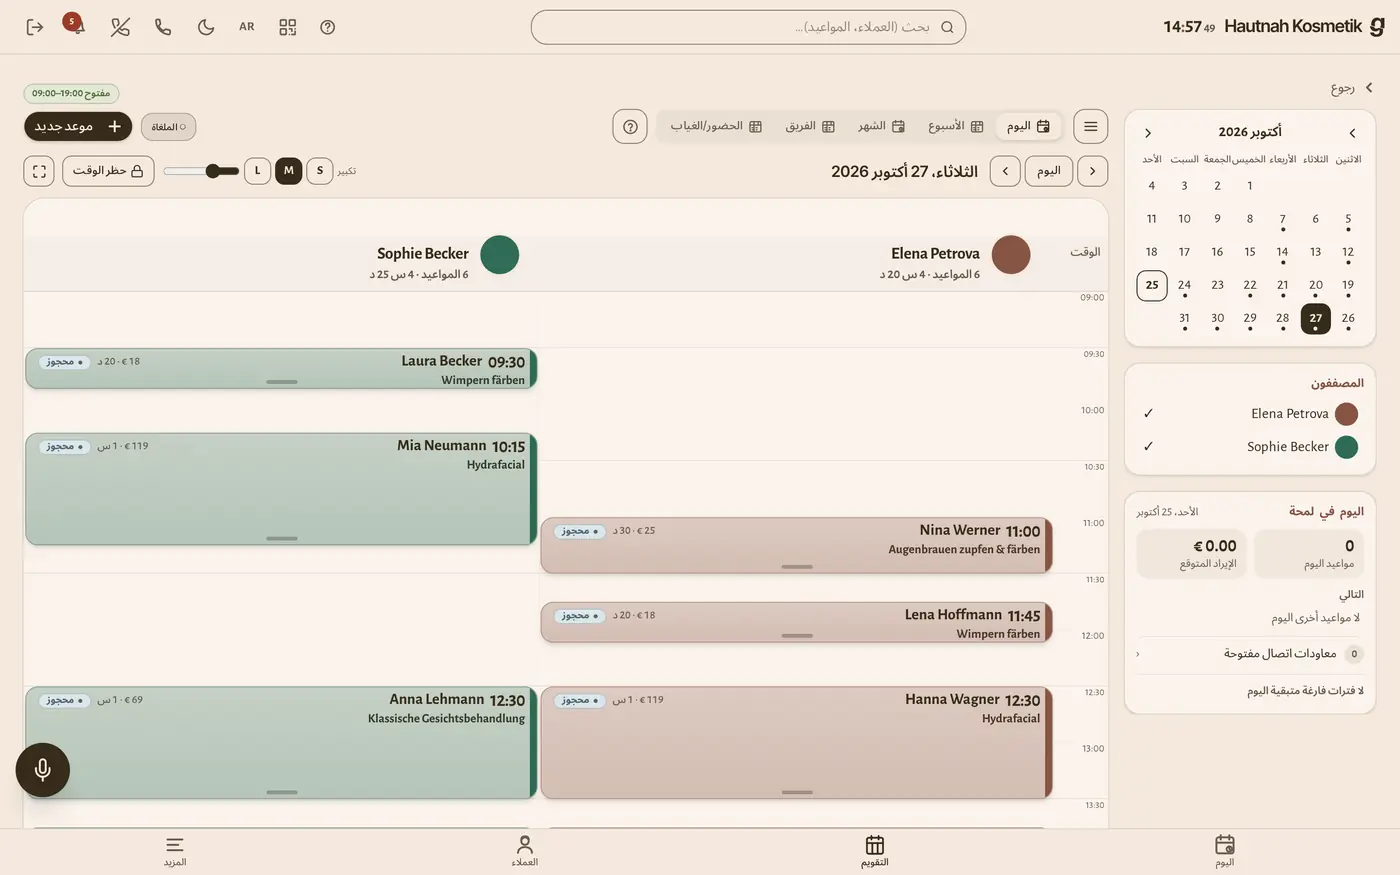The image size is (1400, 875).
Task: Click the month chevron above the الأحد column
Action: (1148, 133)
